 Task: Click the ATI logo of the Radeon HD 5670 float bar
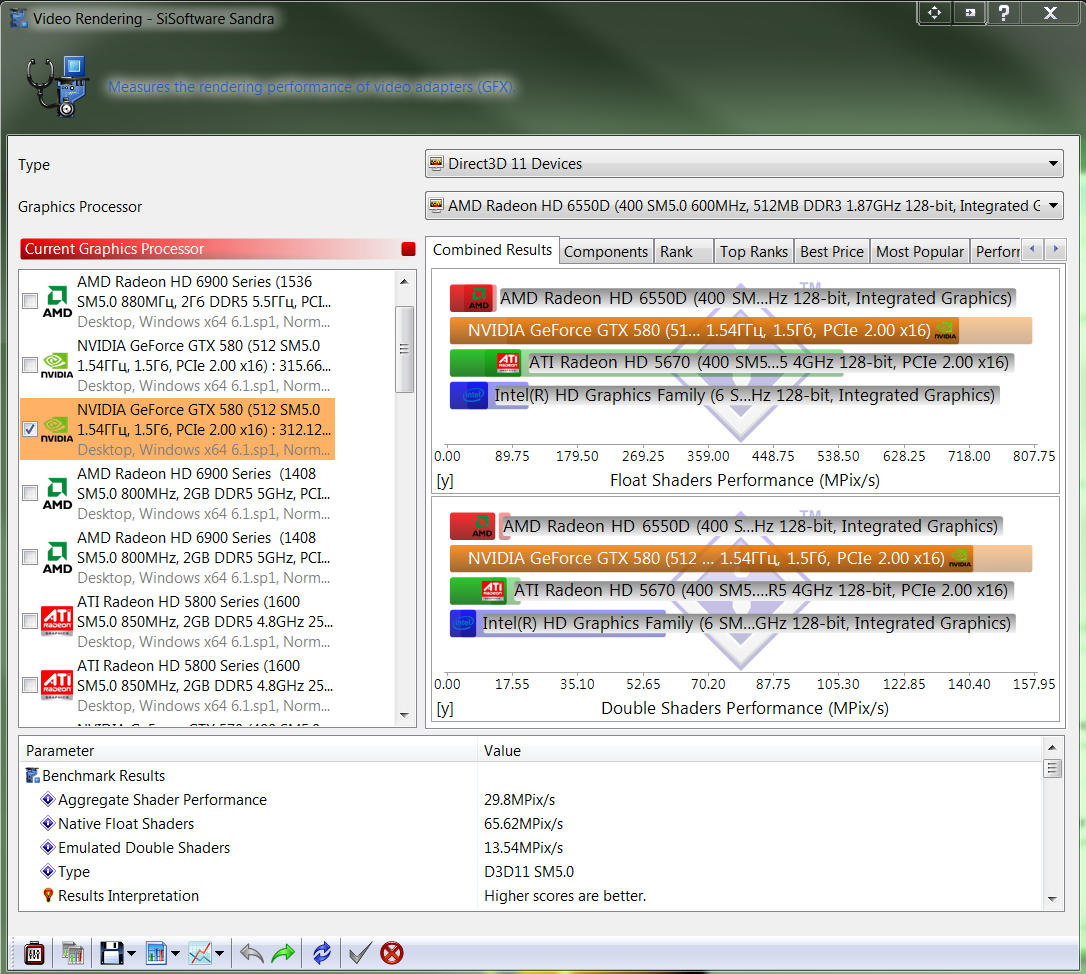pos(508,362)
